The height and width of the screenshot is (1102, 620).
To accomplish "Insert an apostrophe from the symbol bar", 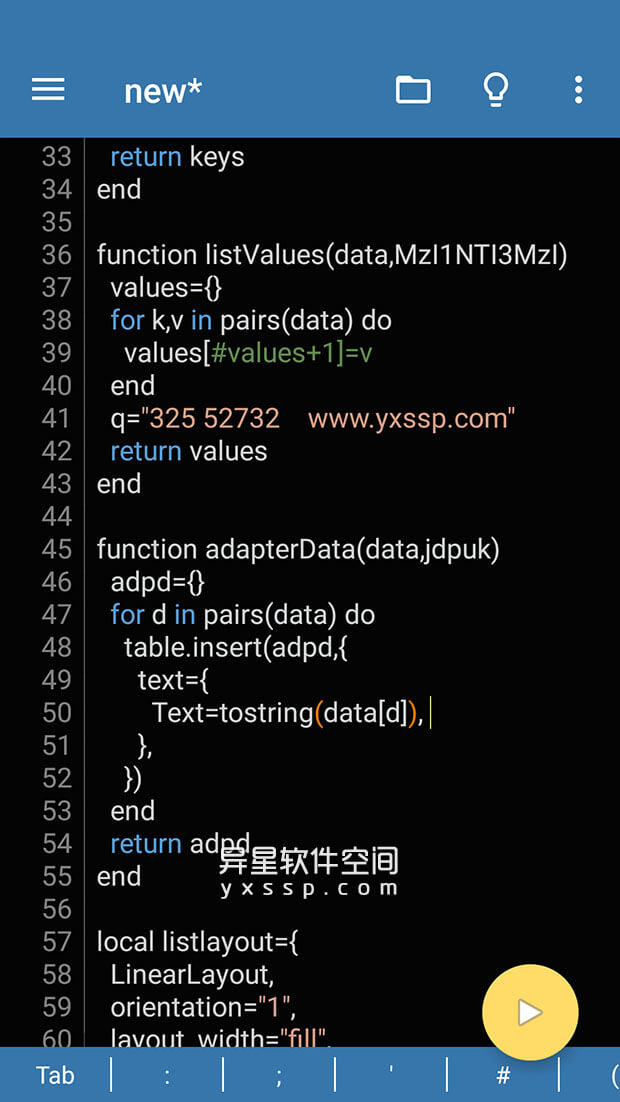I will click(x=390, y=1075).
